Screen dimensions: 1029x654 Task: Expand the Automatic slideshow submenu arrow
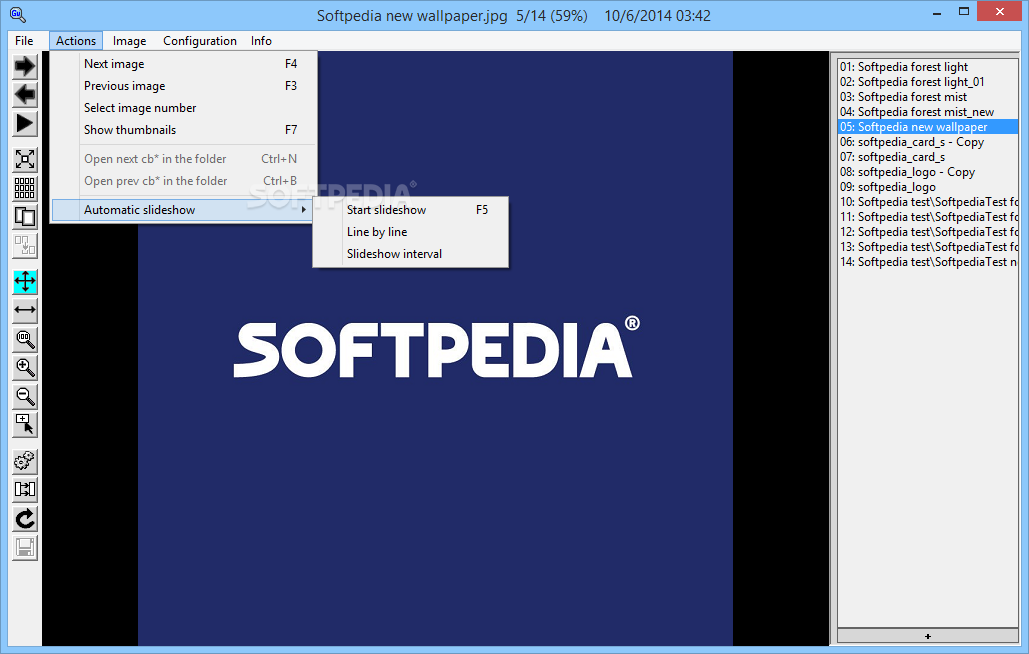(303, 210)
